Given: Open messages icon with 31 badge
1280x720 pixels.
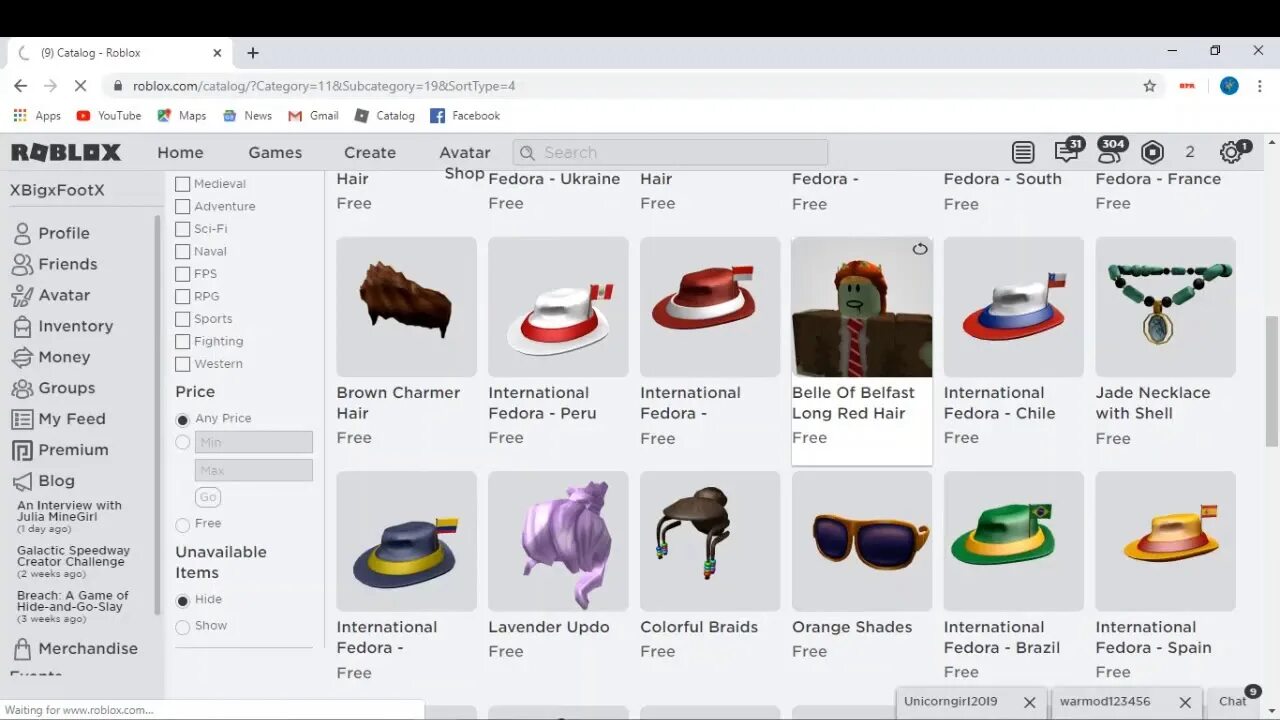Looking at the screenshot, I should (x=1067, y=151).
